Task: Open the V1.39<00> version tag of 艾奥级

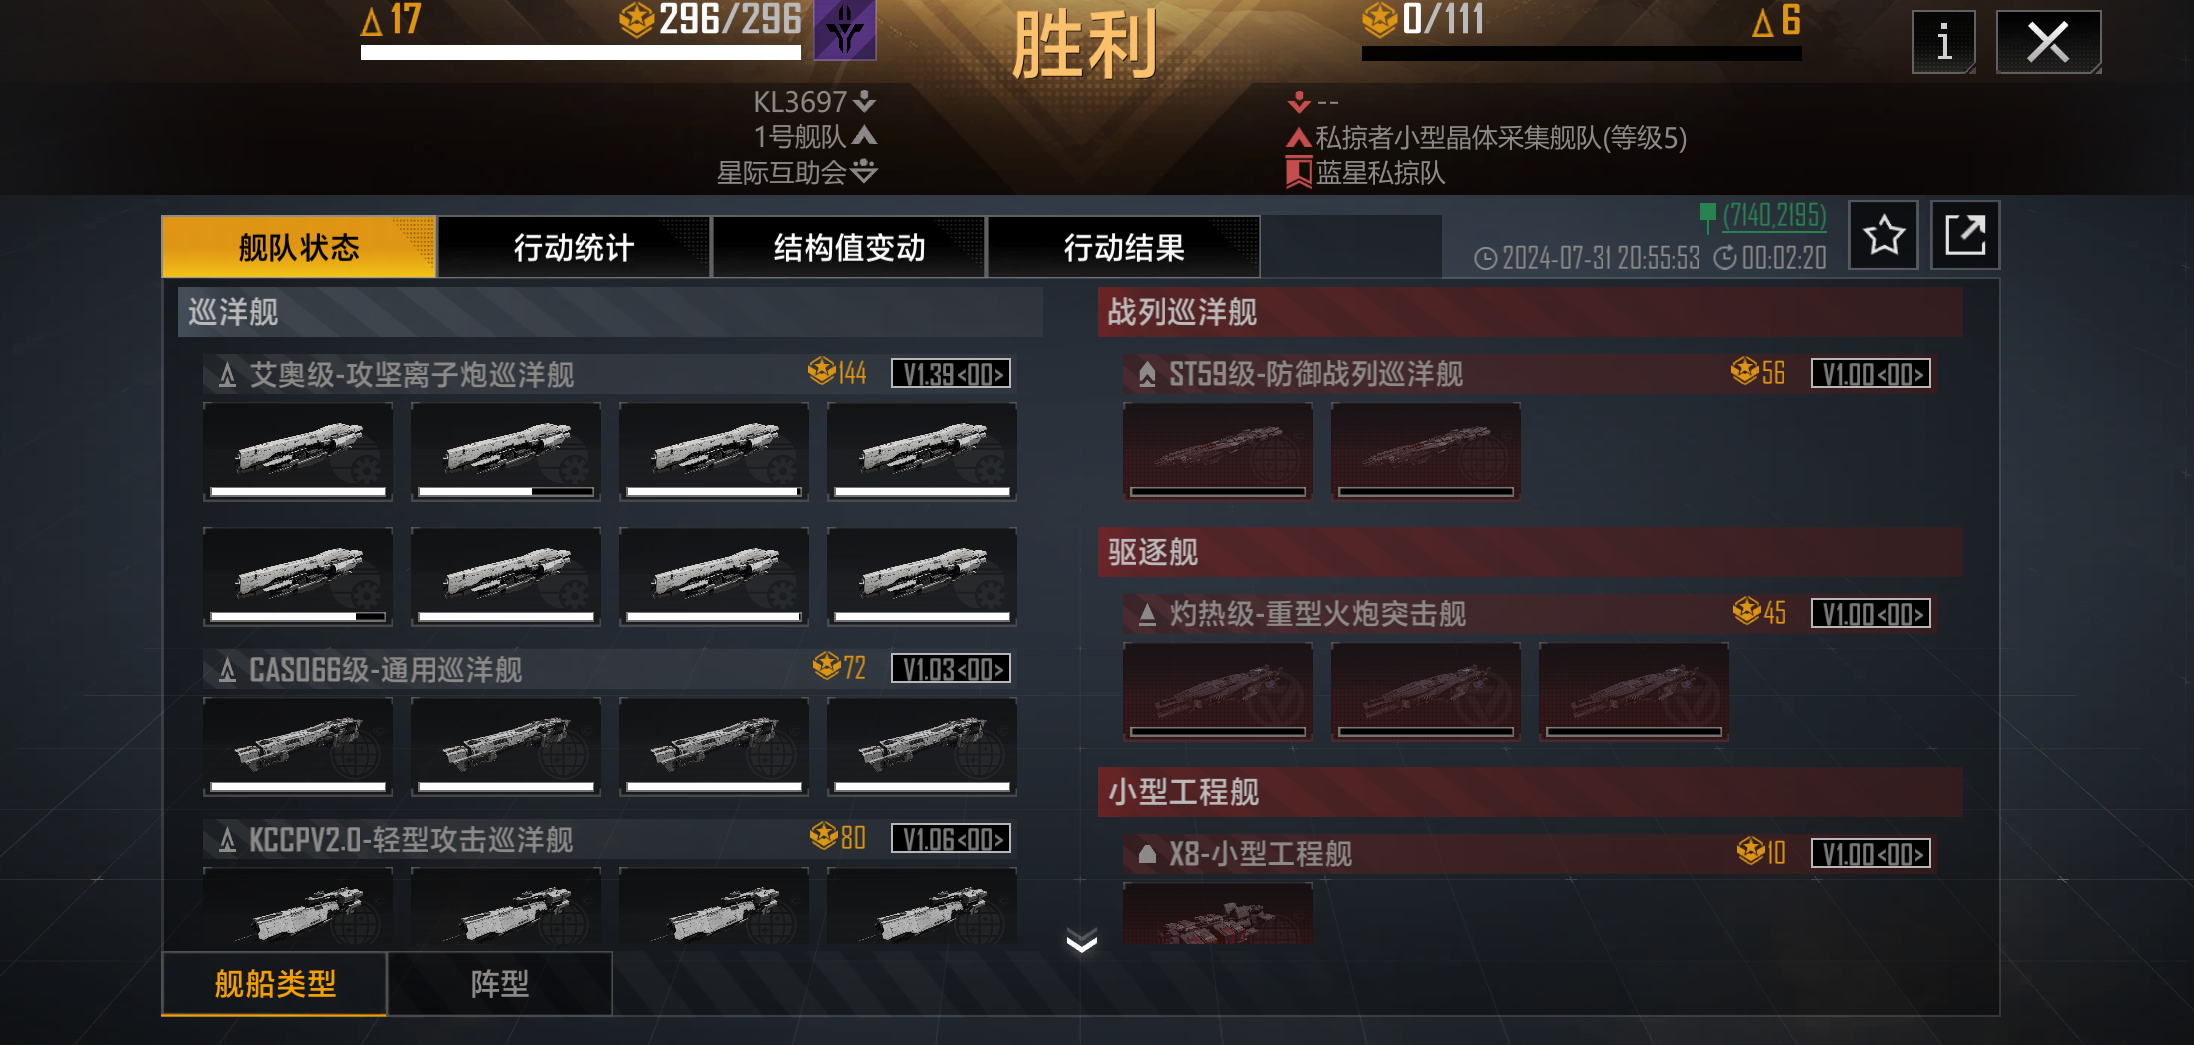Action: [950, 374]
